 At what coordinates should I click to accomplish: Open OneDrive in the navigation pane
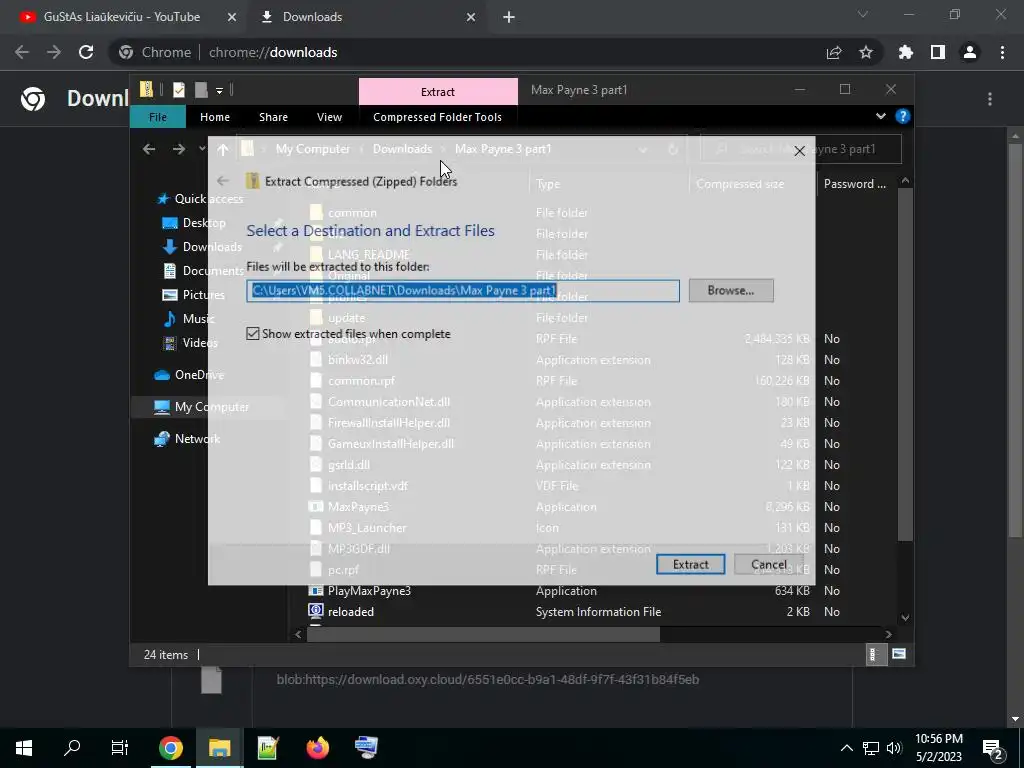[x=189, y=375]
